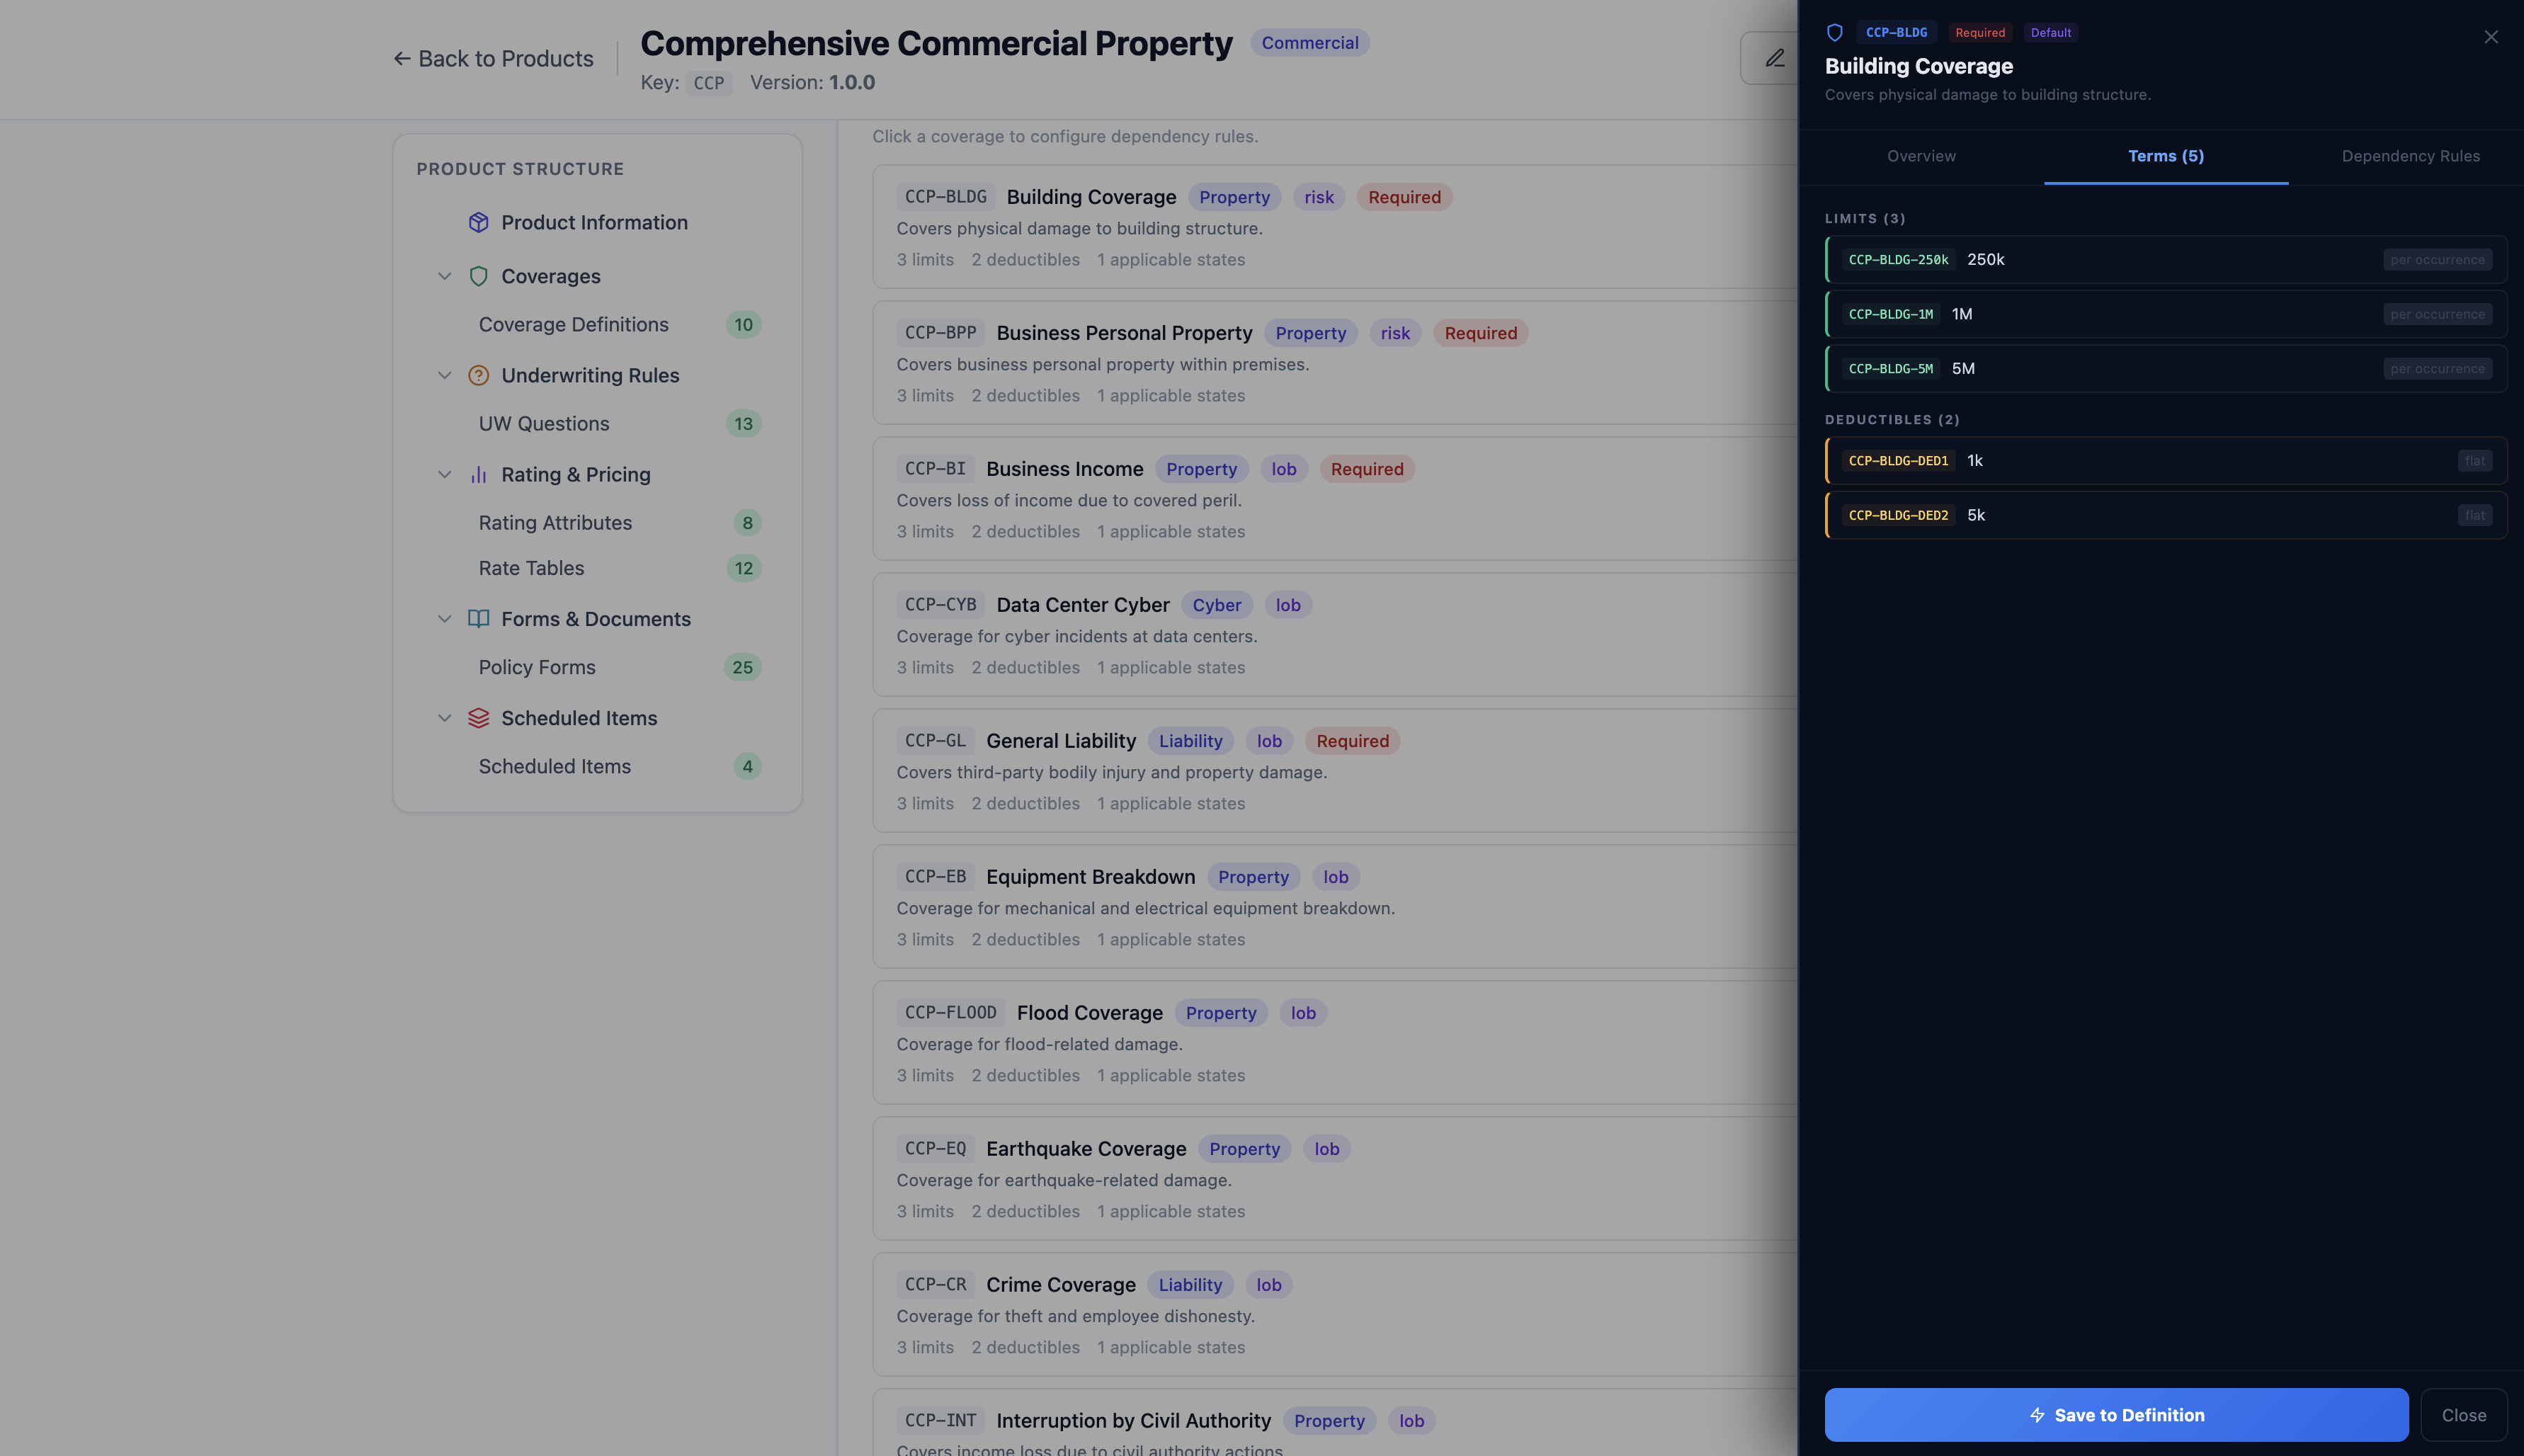Click the Close button in the panel footer
The width and height of the screenshot is (2524, 1456).
[2463, 1414]
